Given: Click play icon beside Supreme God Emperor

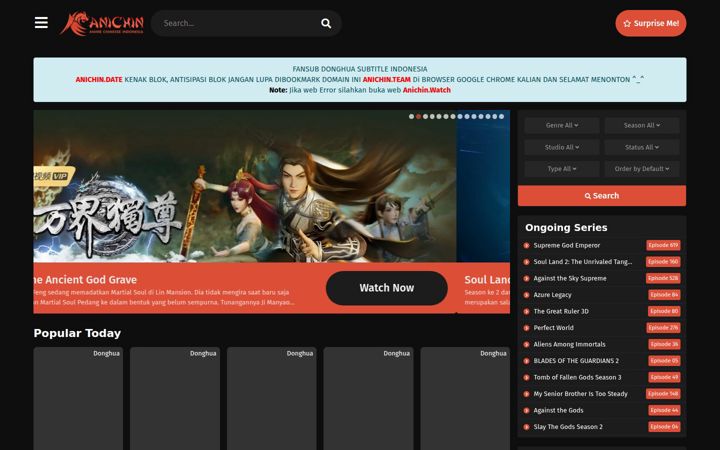Looking at the screenshot, I should 527,246.
